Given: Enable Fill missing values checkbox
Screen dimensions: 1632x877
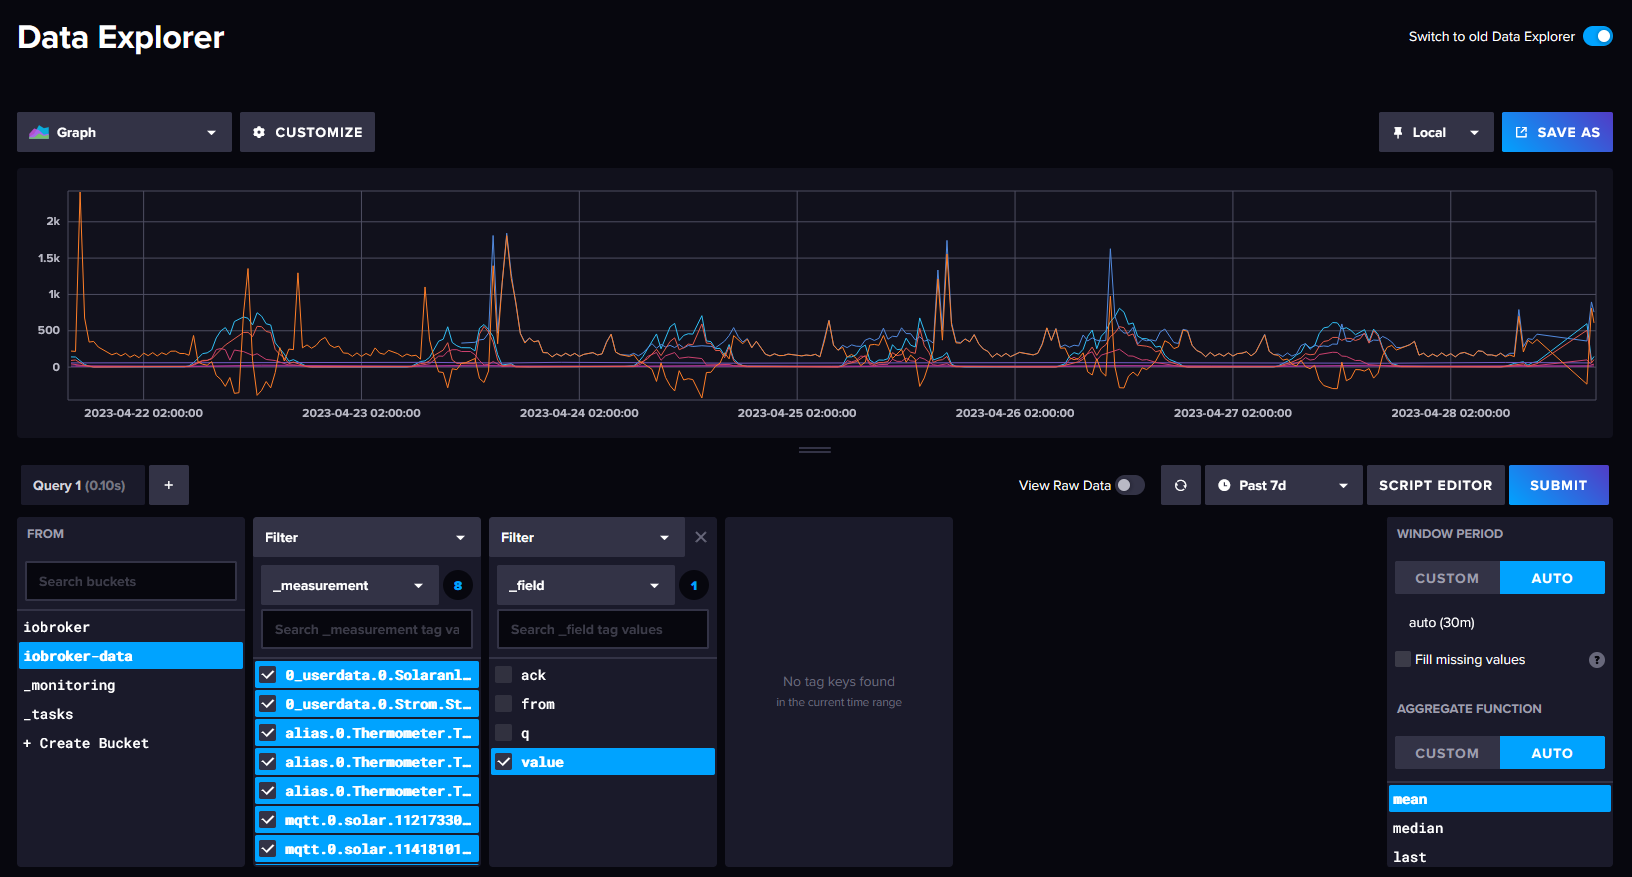Looking at the screenshot, I should tap(1403, 659).
